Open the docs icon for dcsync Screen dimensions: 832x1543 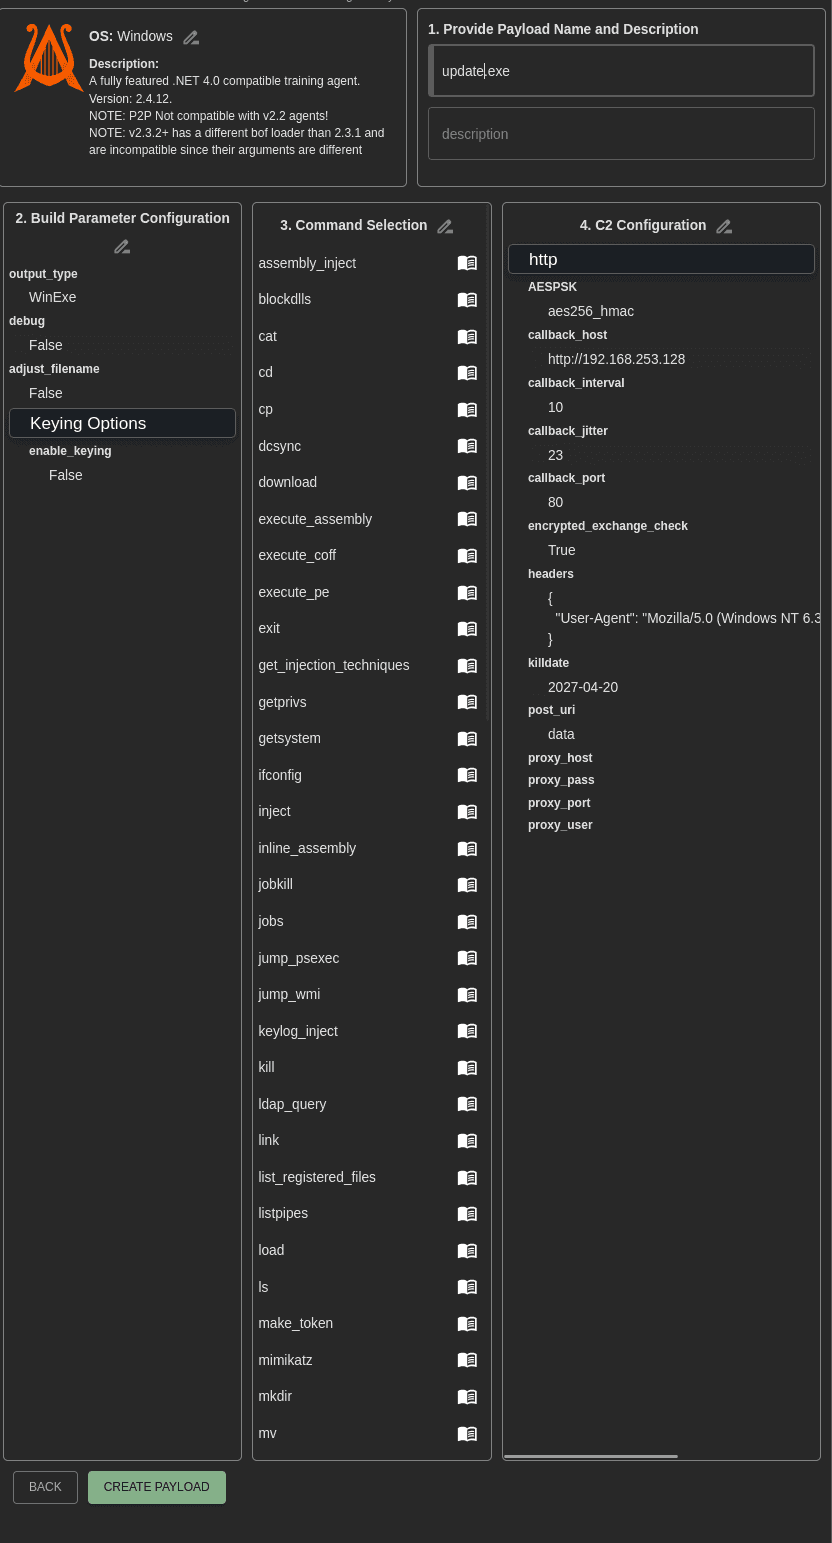[x=467, y=446]
